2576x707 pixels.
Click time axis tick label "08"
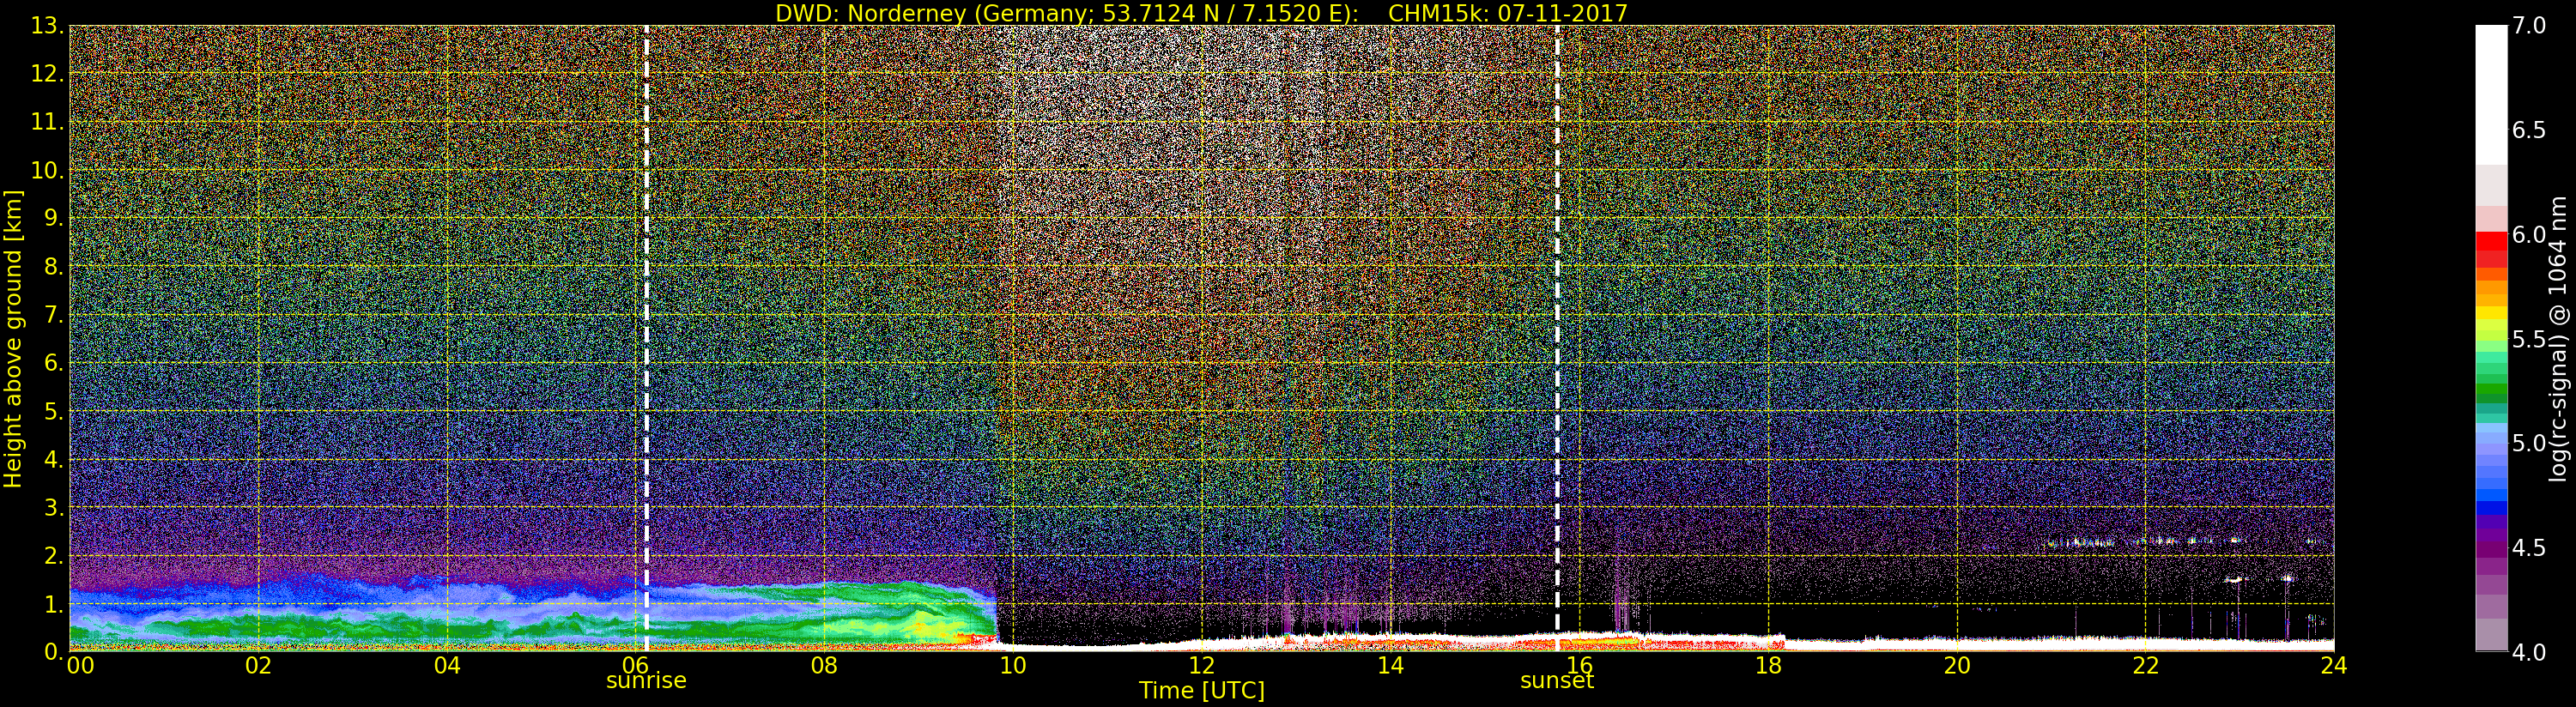pos(824,665)
